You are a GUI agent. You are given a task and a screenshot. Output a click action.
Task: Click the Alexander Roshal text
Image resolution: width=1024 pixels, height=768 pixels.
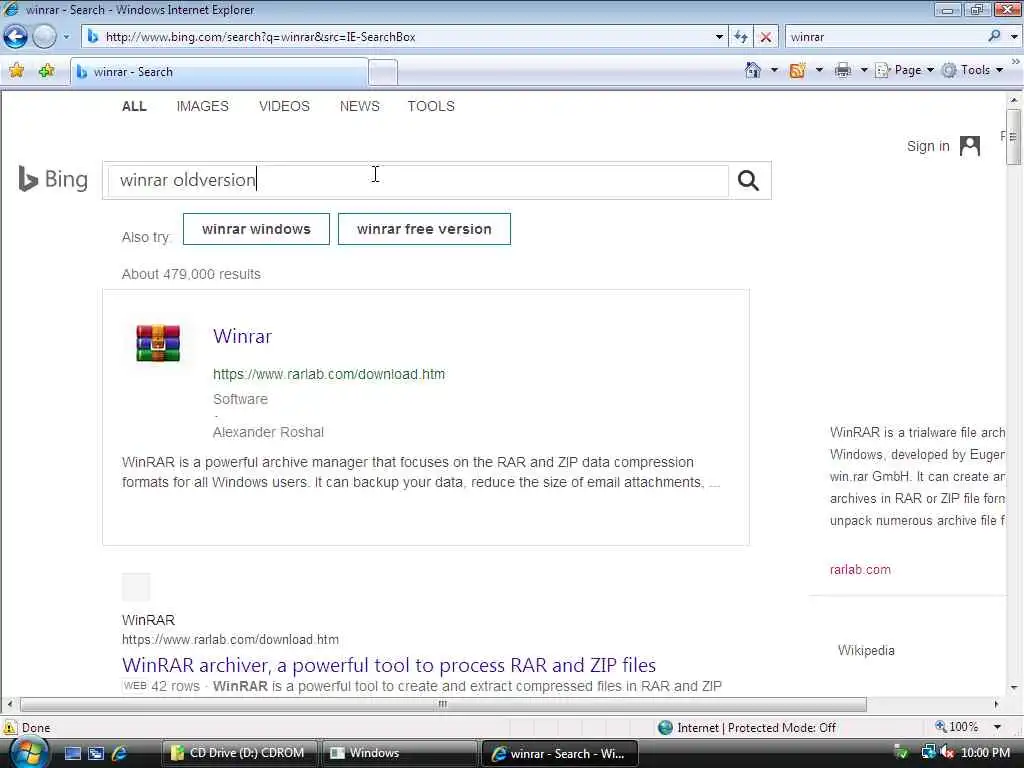[268, 432]
